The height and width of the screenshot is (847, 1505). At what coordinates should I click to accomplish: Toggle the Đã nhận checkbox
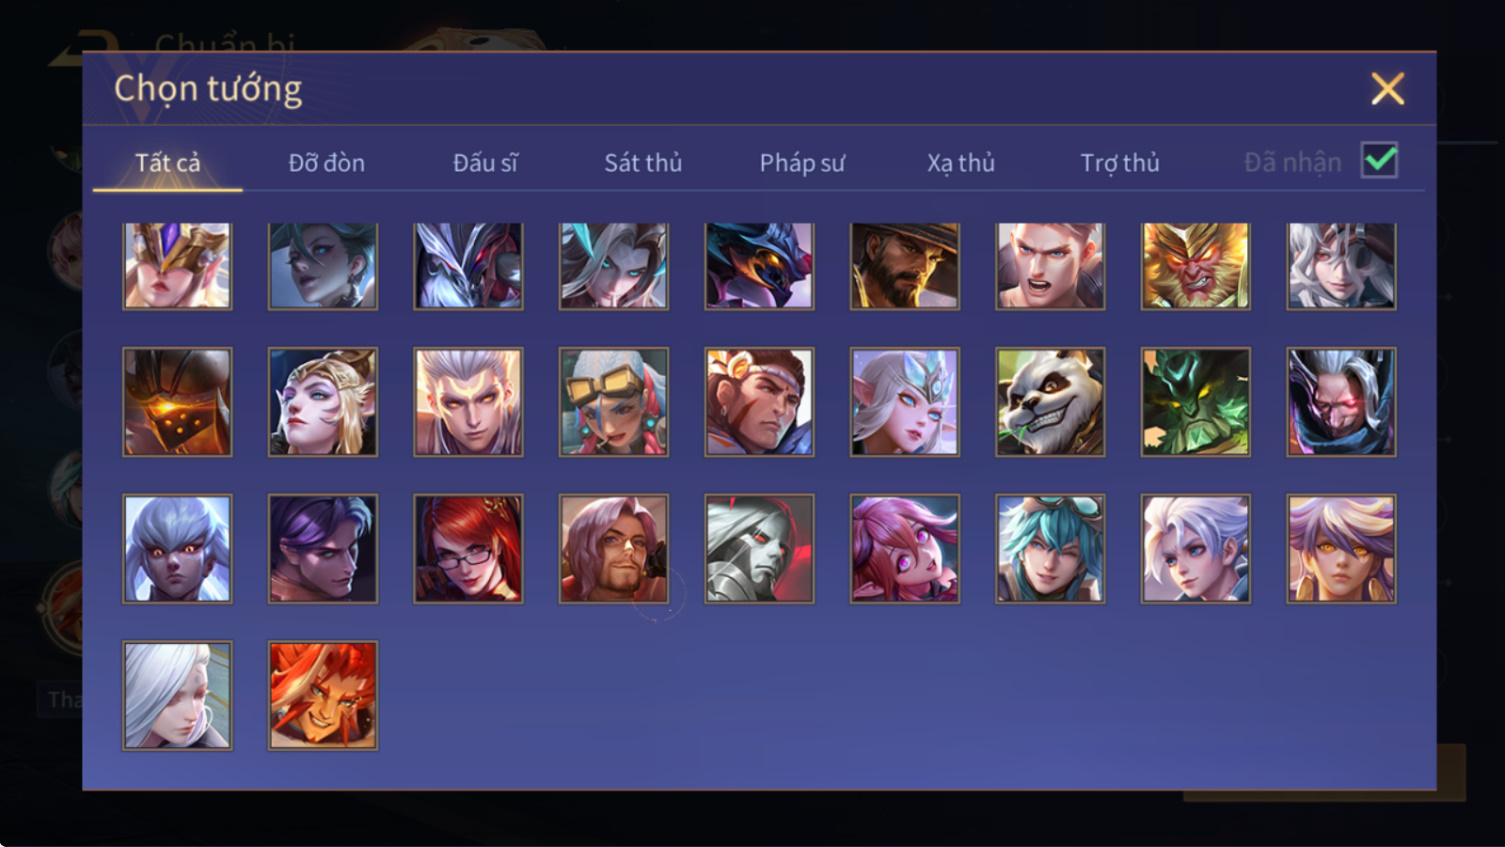[1379, 160]
